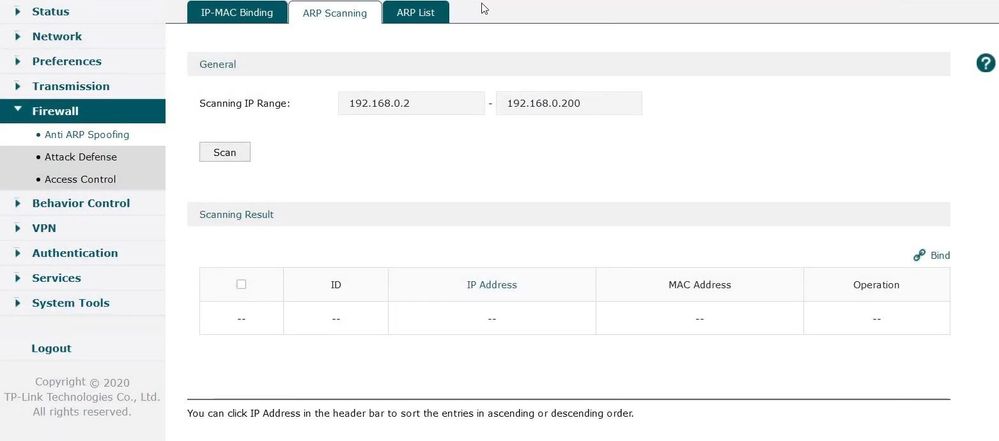Screen dimensions: 999x441
Task: Select the Services sidebar label
Action: (x=56, y=278)
